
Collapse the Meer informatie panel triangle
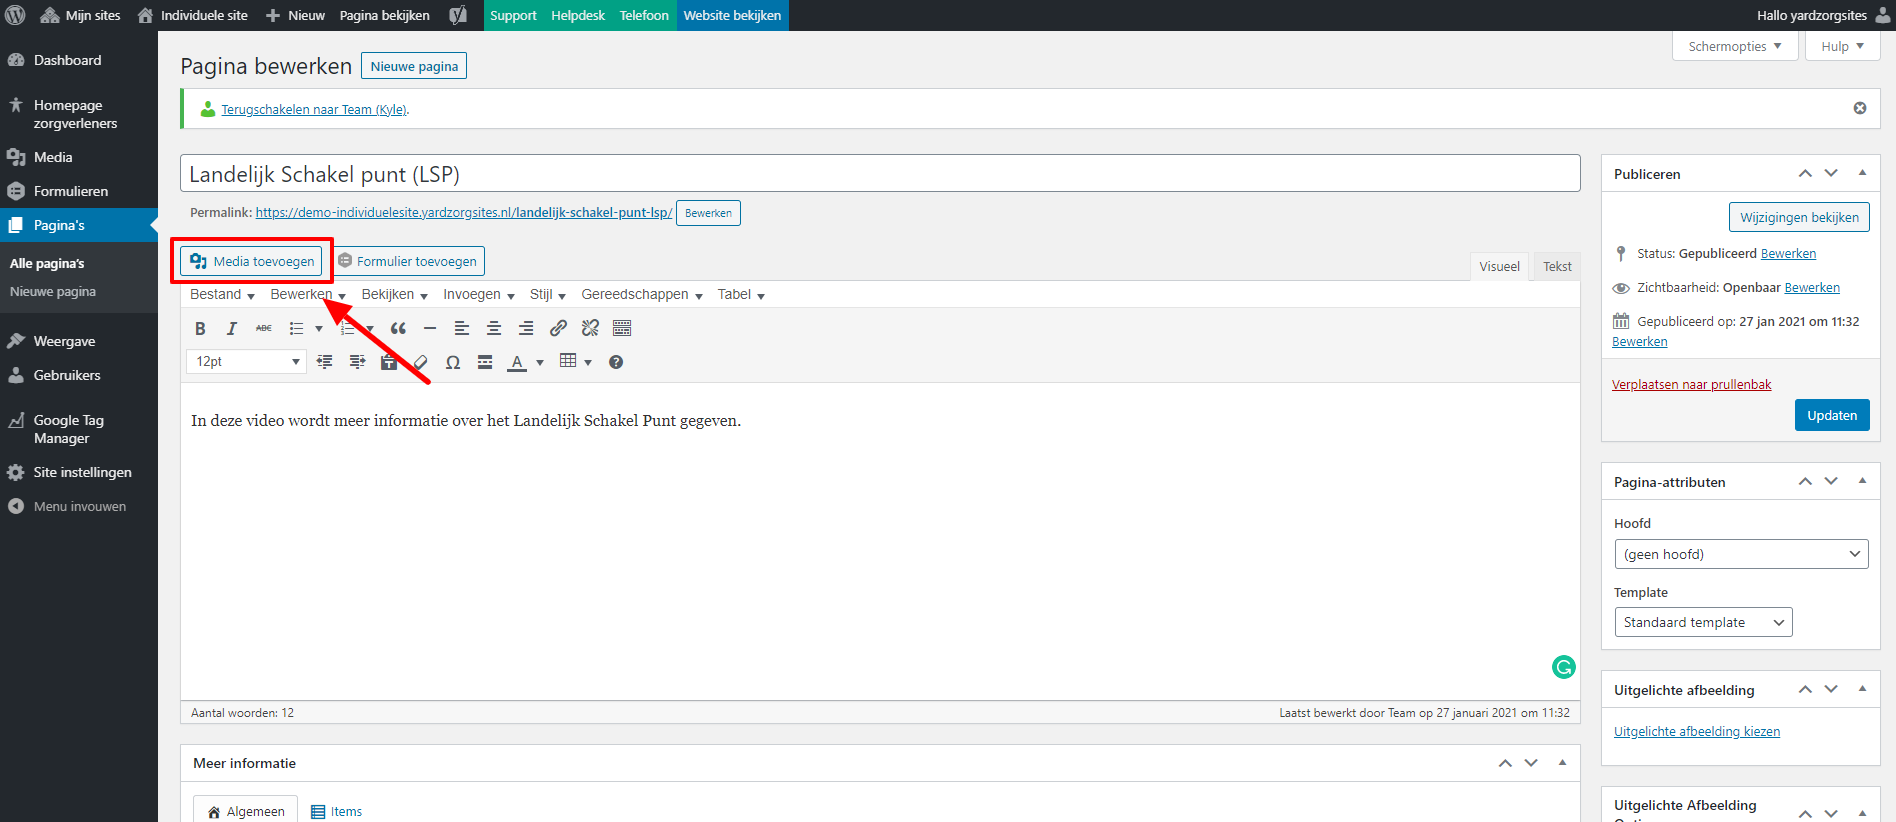click(1562, 763)
